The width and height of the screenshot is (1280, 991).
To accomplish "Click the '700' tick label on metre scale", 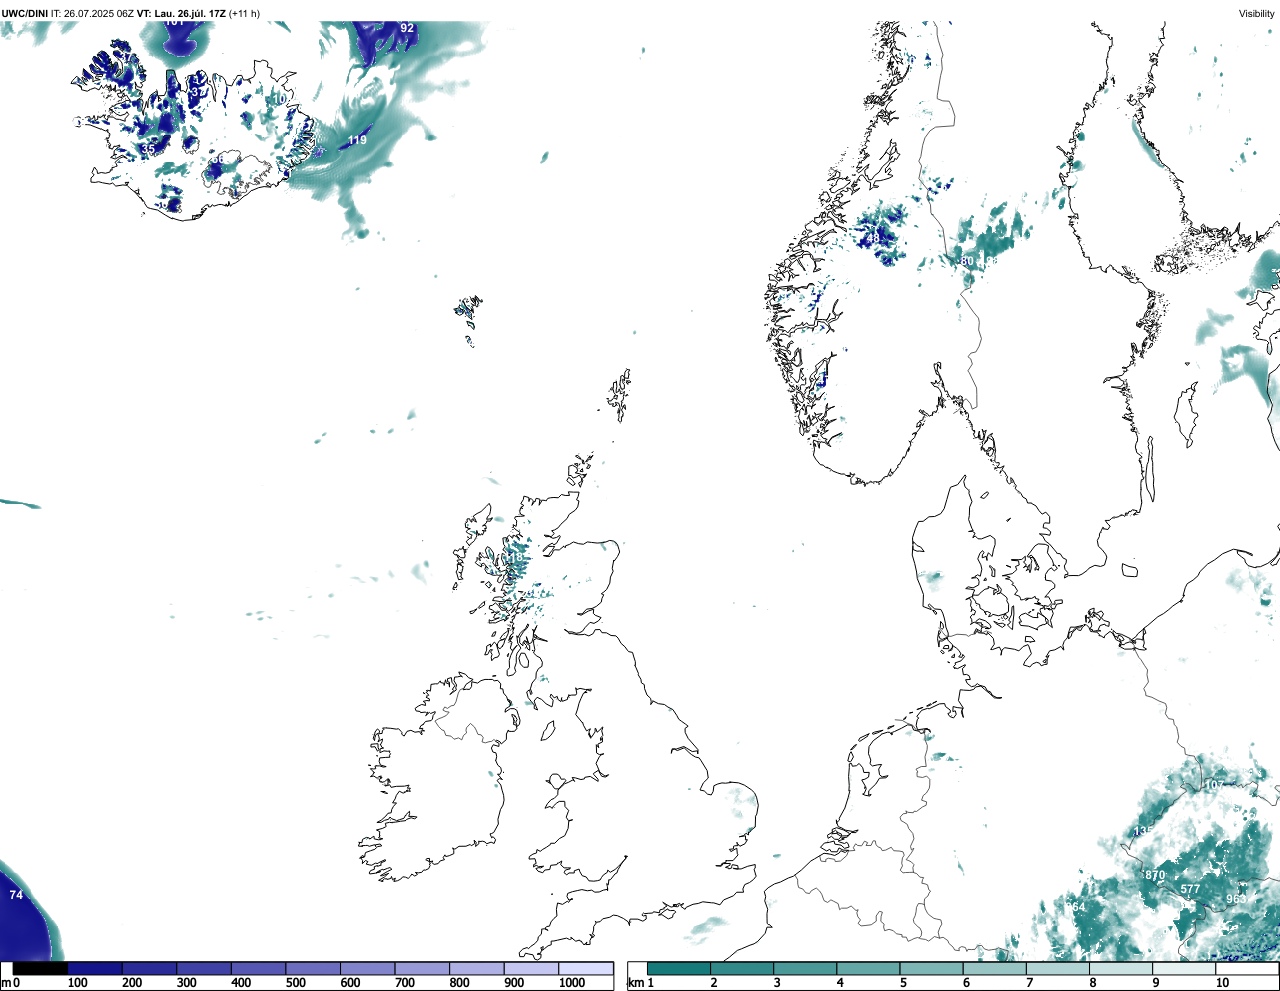I will click(405, 983).
